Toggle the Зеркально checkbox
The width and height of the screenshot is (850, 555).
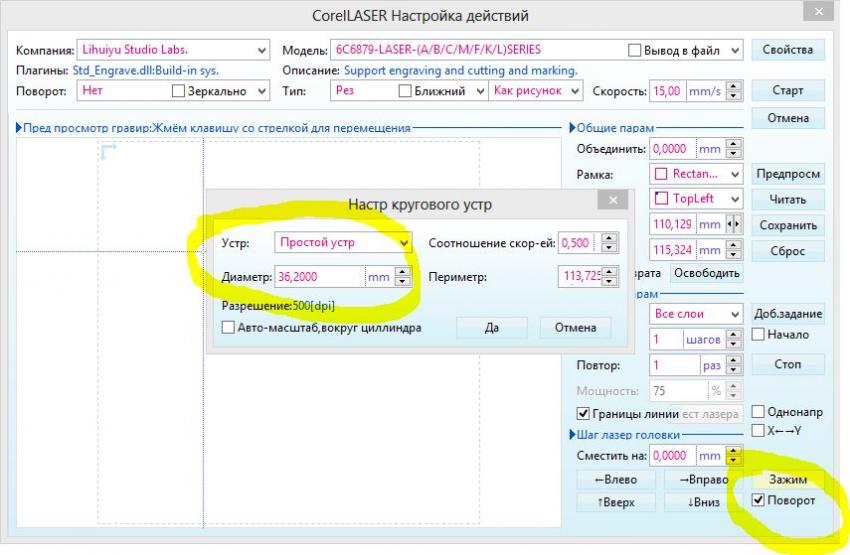(180, 91)
